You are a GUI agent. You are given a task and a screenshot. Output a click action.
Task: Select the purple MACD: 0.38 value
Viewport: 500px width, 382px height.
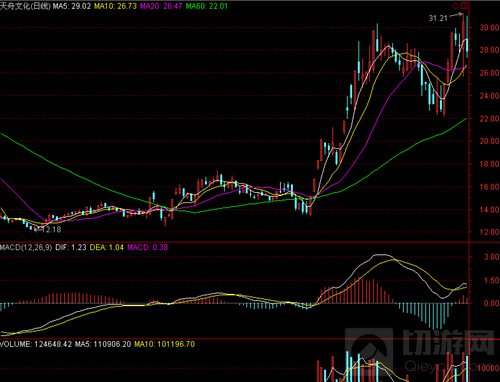click(148, 247)
